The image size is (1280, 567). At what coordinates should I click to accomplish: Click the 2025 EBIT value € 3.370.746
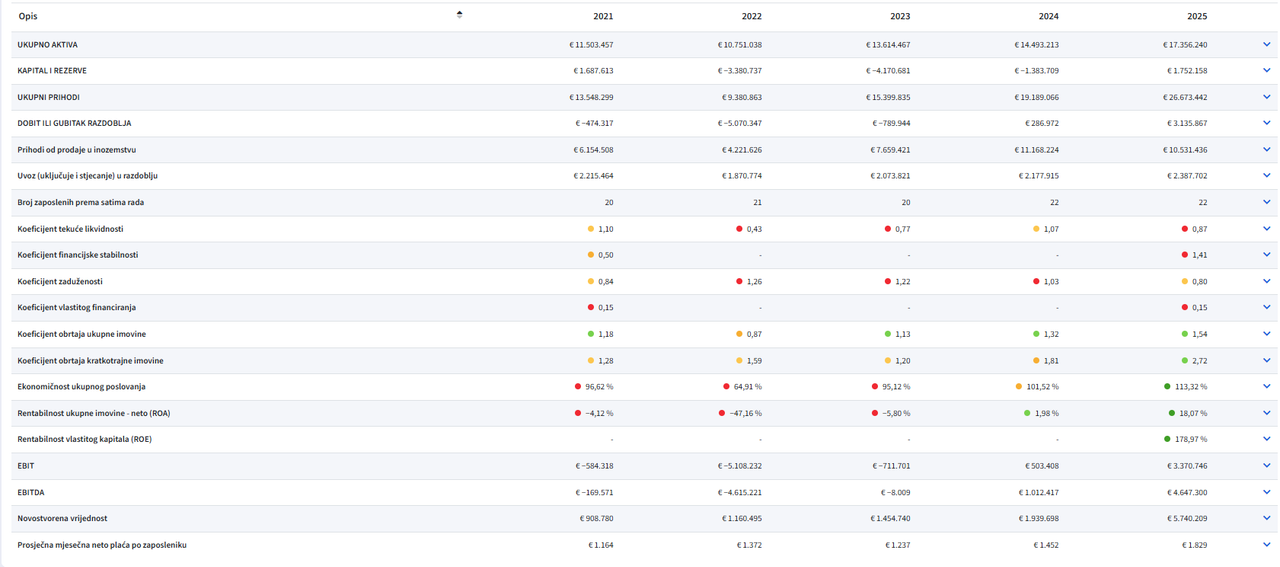(1187, 465)
